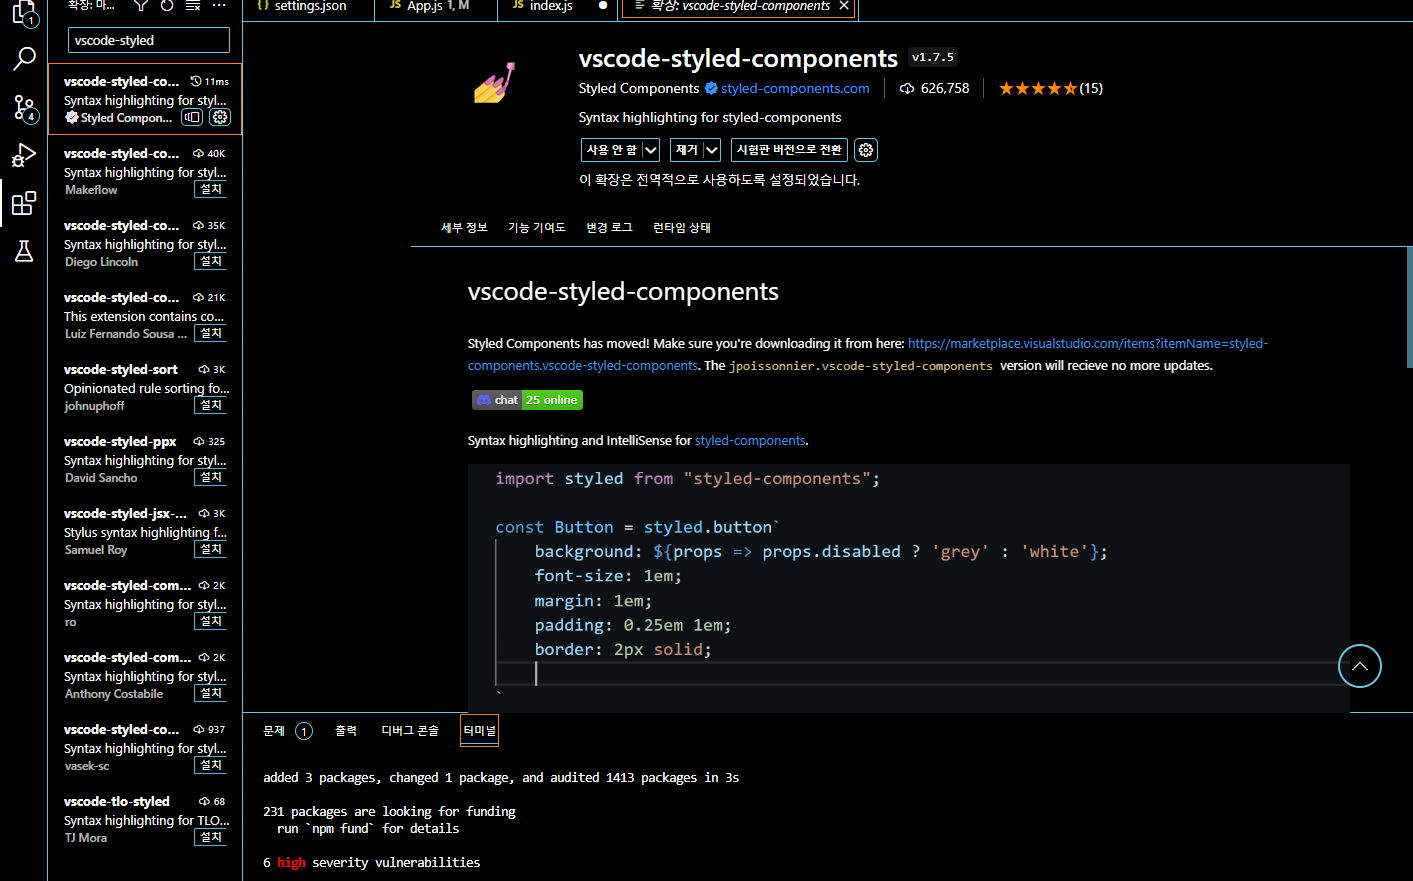Image resolution: width=1413 pixels, height=881 pixels.
Task: Open manage gear on installed extension list item
Action: pos(220,117)
